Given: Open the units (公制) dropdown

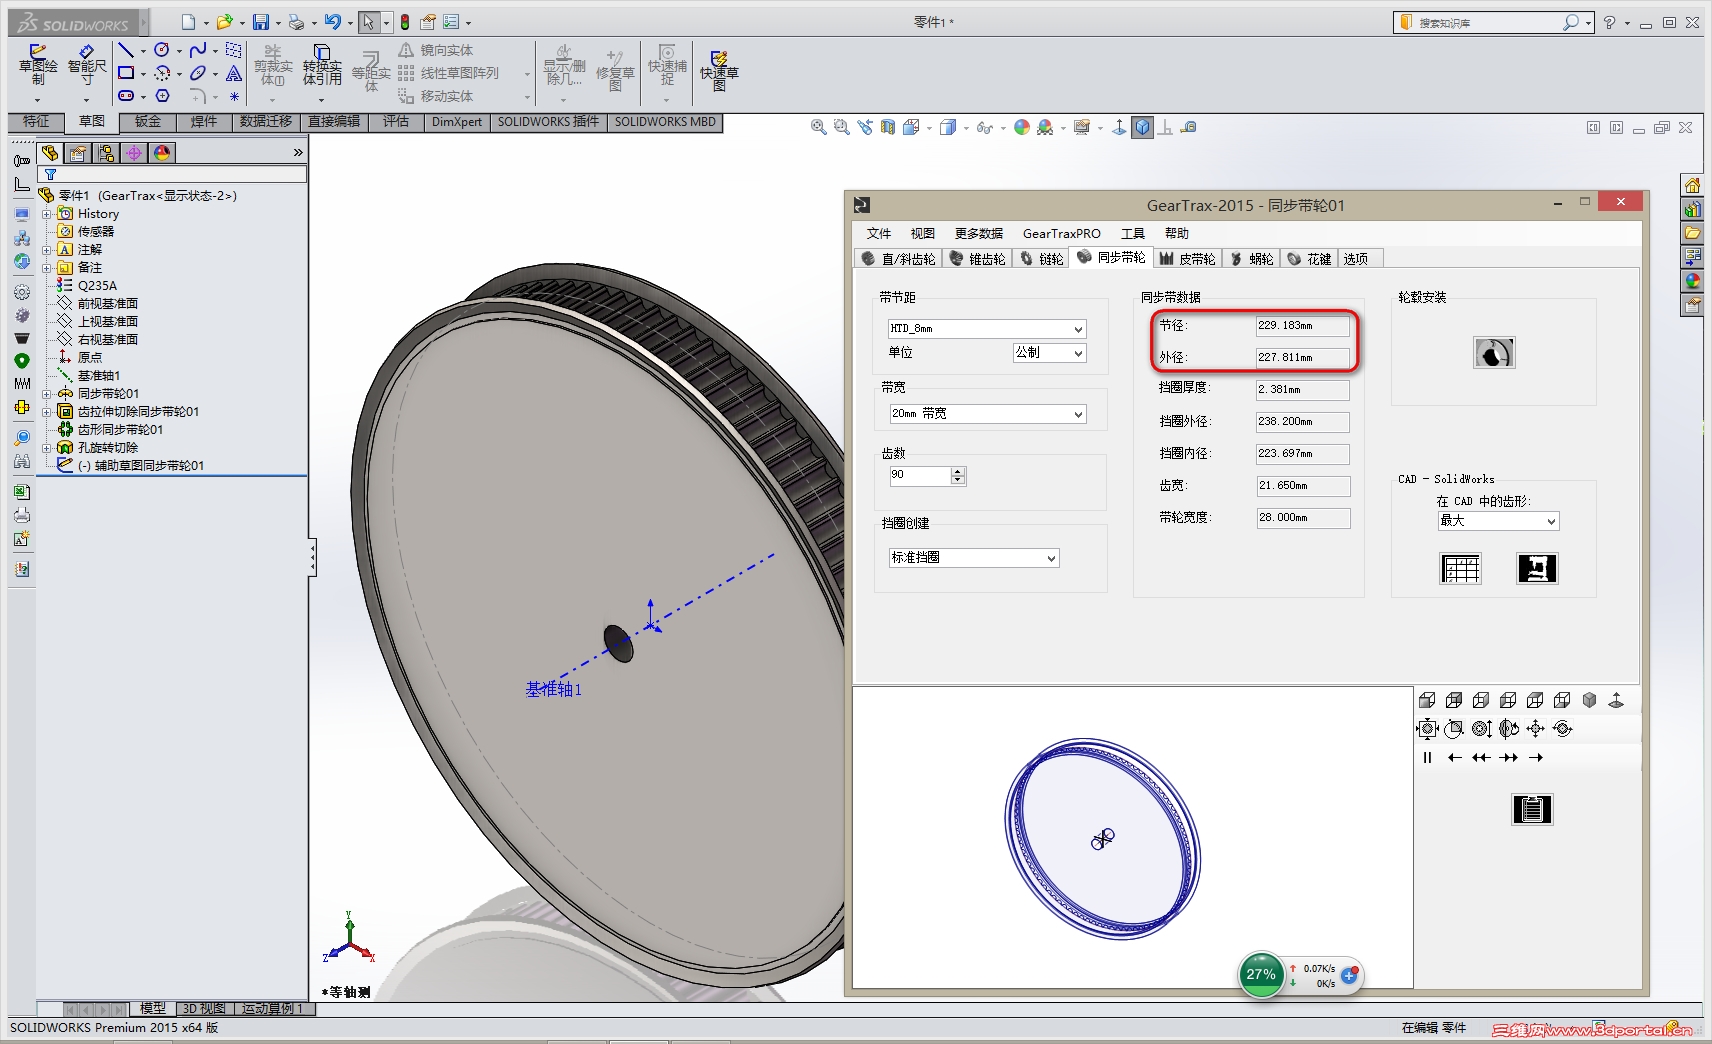Looking at the screenshot, I should pos(1049,353).
